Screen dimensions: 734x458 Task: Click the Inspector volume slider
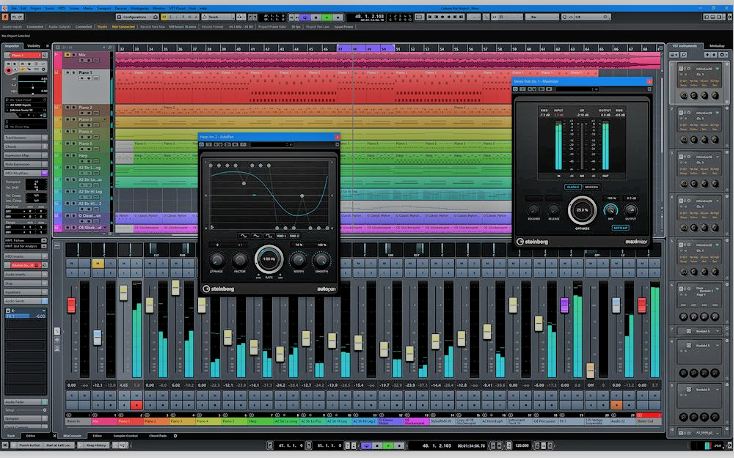(x=32, y=80)
